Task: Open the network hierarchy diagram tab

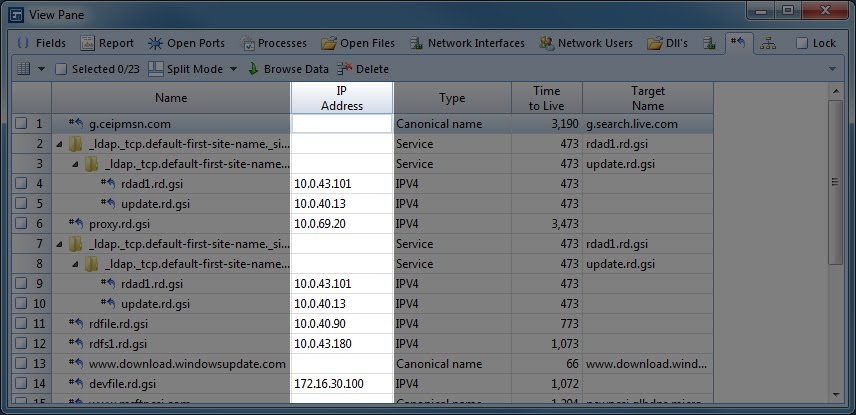Action: (x=768, y=43)
